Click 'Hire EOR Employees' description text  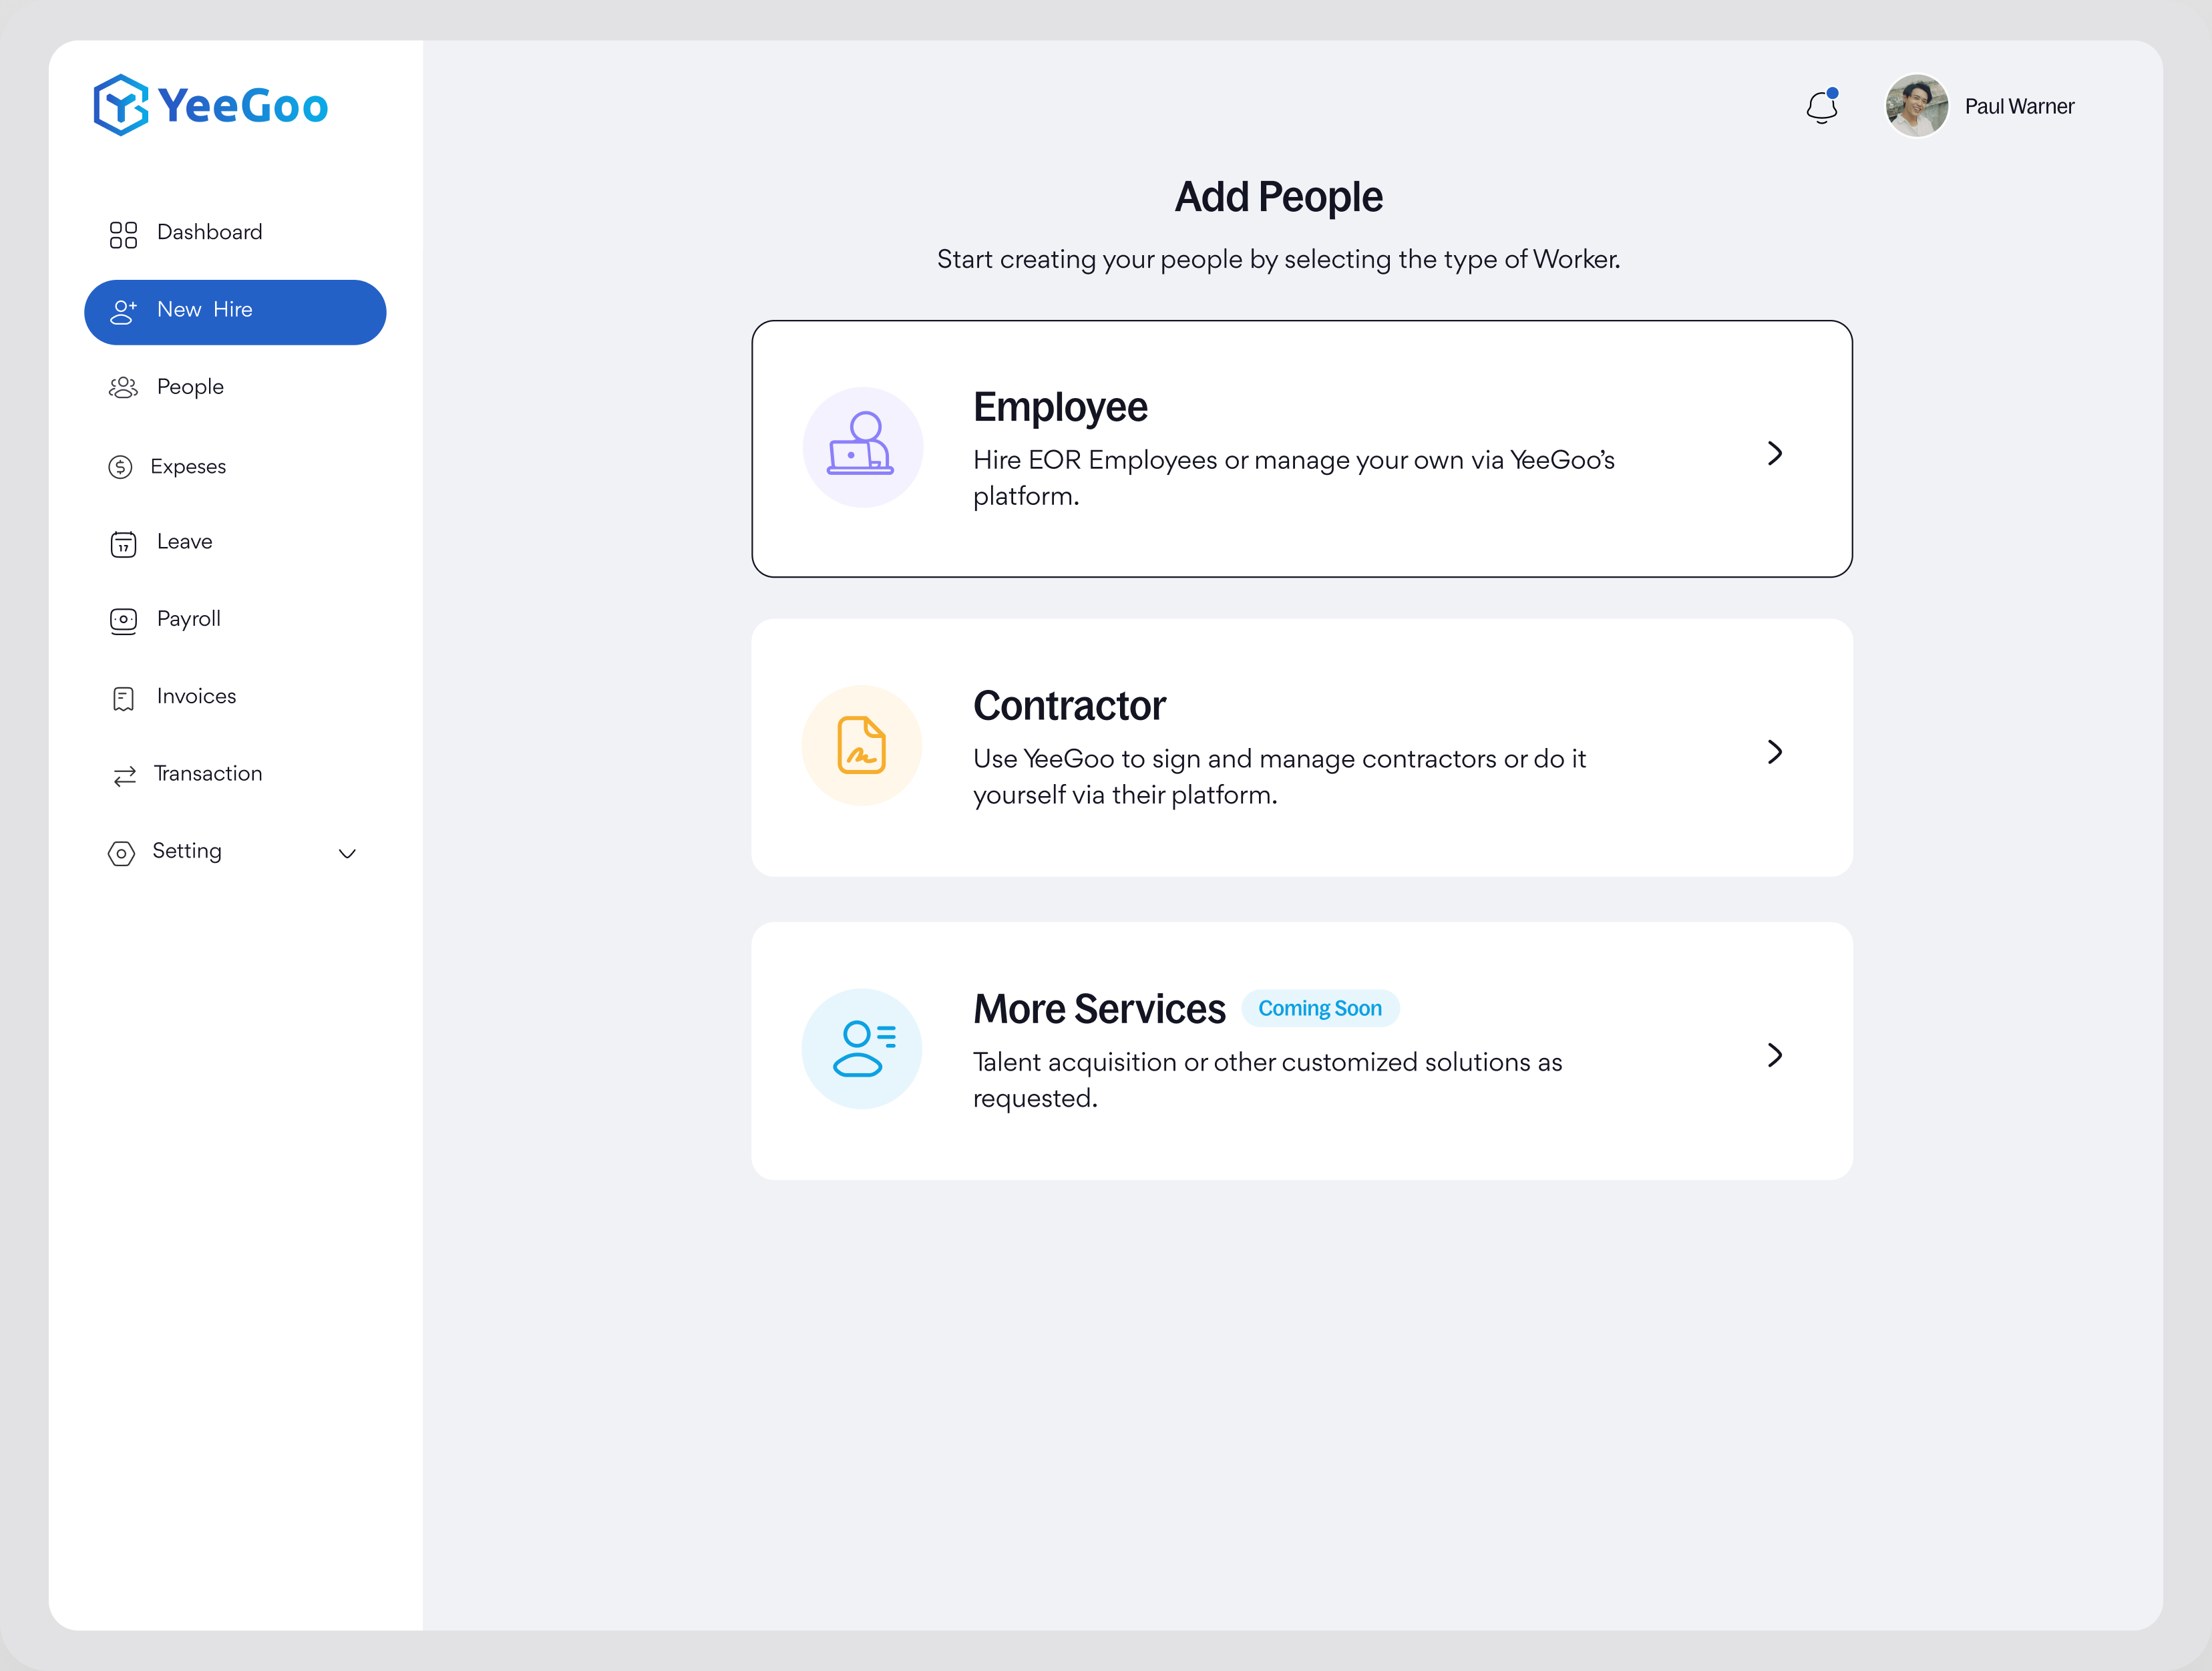pos(1294,478)
